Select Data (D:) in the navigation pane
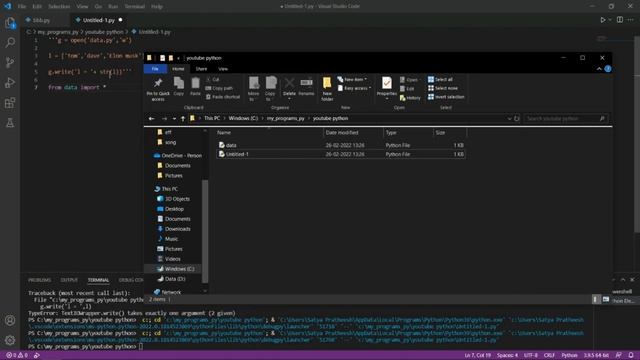640x360 pixels. click(175, 279)
